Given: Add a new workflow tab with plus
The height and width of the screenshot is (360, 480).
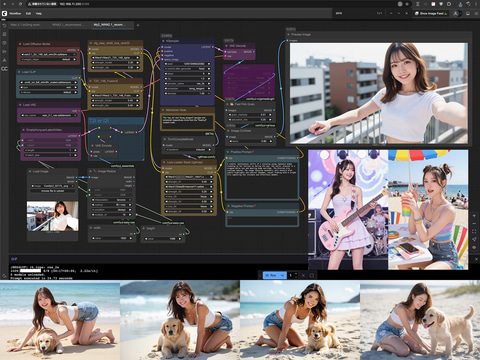Looking at the screenshot, I should (138, 25).
